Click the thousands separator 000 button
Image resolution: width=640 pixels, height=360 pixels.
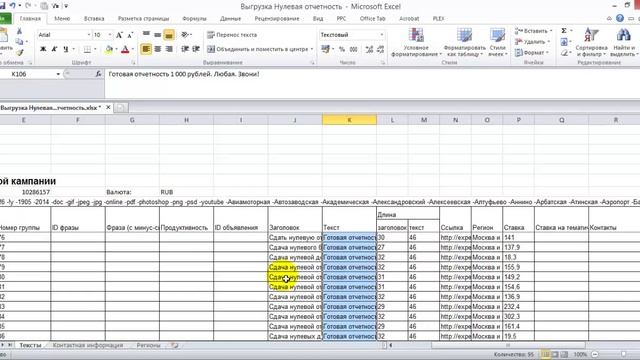point(353,49)
